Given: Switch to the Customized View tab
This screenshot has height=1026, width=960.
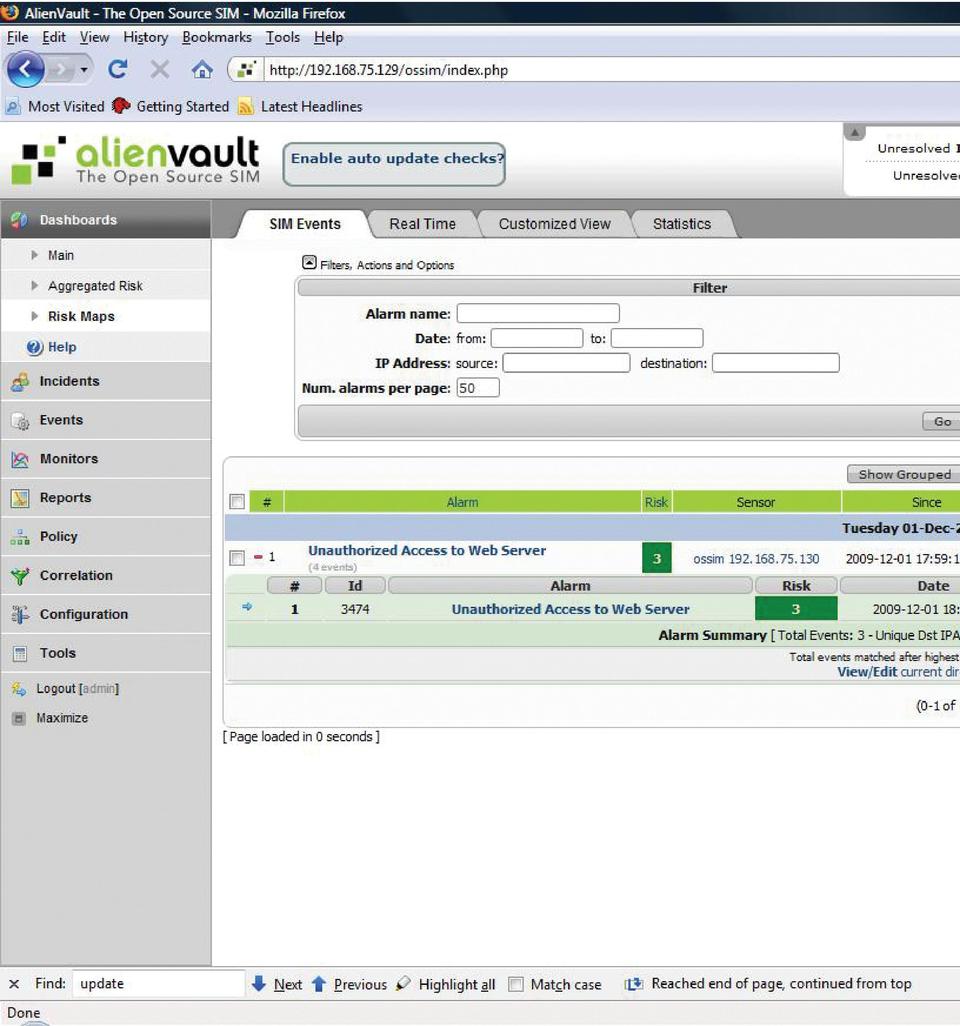Looking at the screenshot, I should (x=554, y=224).
